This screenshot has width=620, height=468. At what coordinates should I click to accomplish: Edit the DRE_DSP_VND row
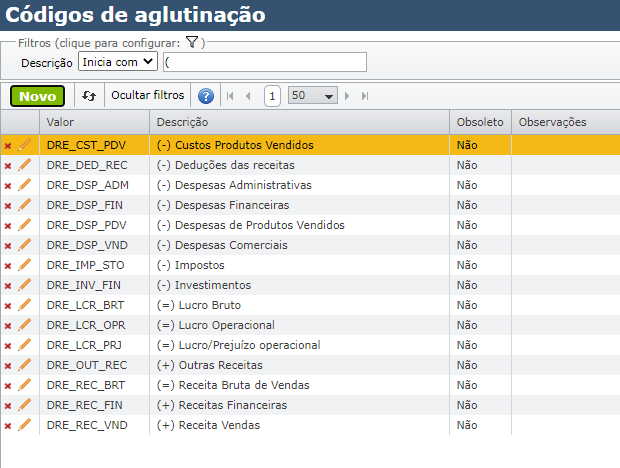point(25,245)
